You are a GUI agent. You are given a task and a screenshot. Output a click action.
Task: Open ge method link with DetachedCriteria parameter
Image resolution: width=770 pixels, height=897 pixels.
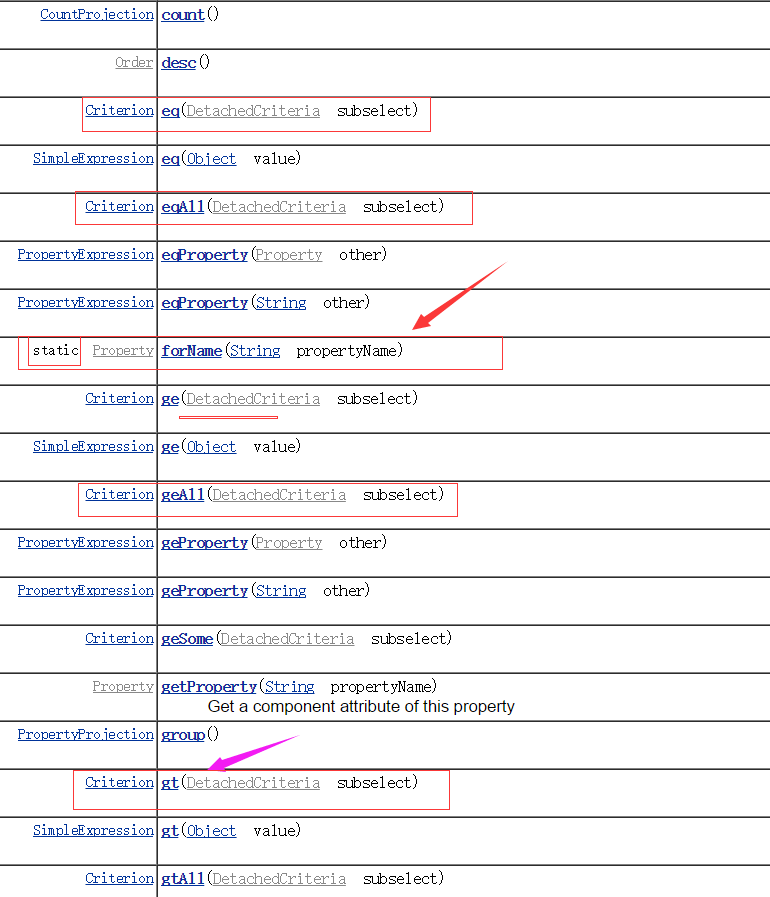pyautogui.click(x=170, y=399)
